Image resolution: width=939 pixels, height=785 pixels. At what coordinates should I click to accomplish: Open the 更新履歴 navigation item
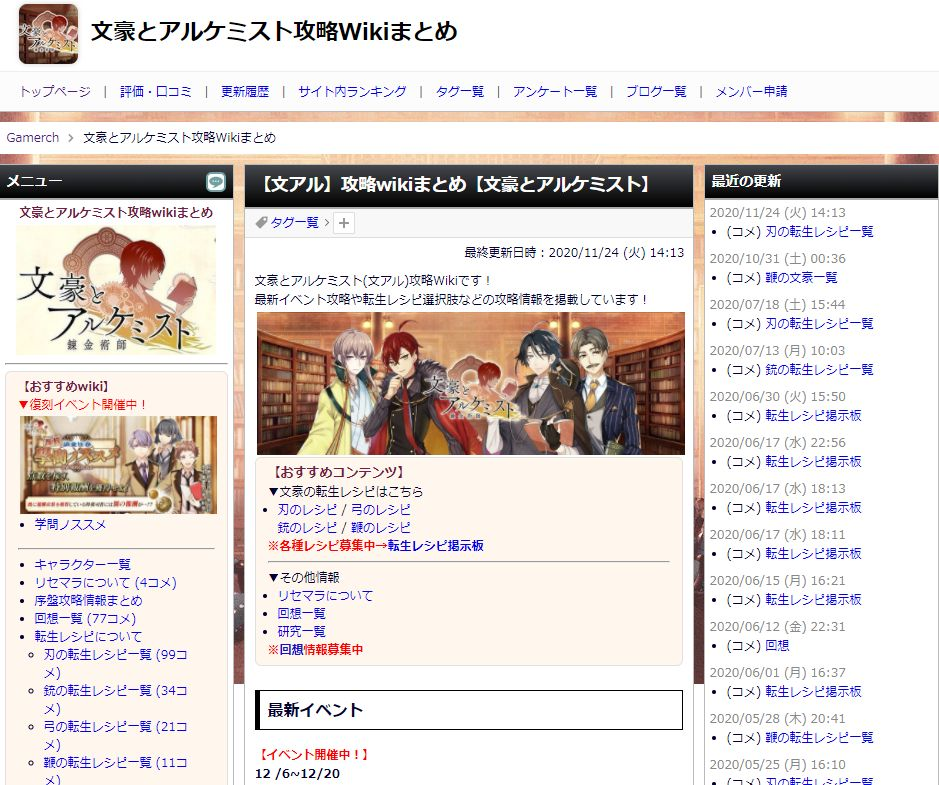click(245, 92)
